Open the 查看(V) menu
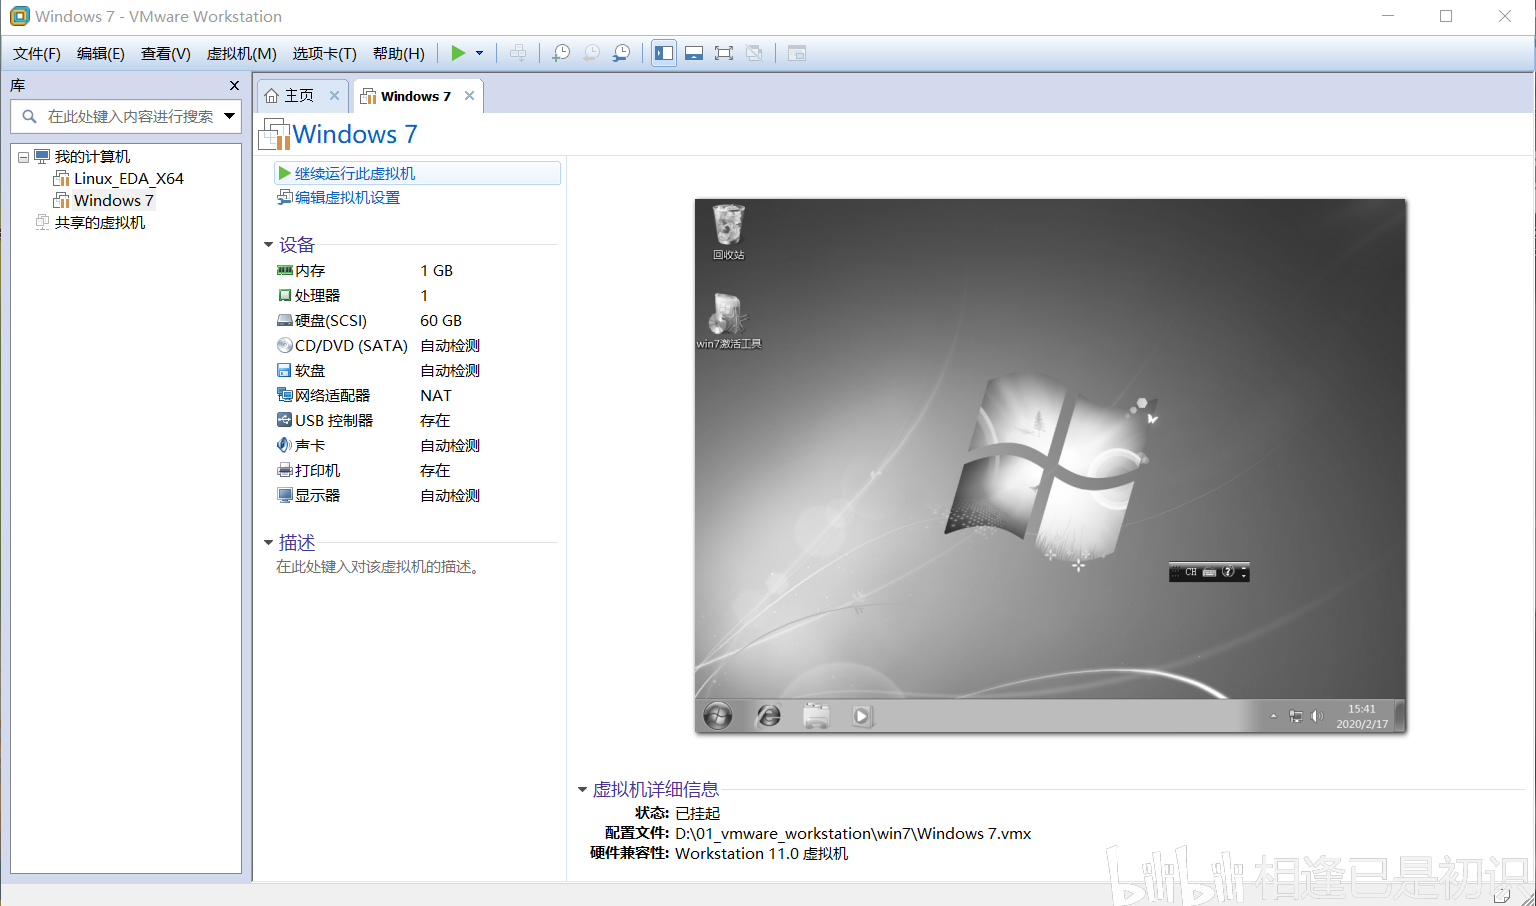This screenshot has width=1536, height=906. click(166, 54)
